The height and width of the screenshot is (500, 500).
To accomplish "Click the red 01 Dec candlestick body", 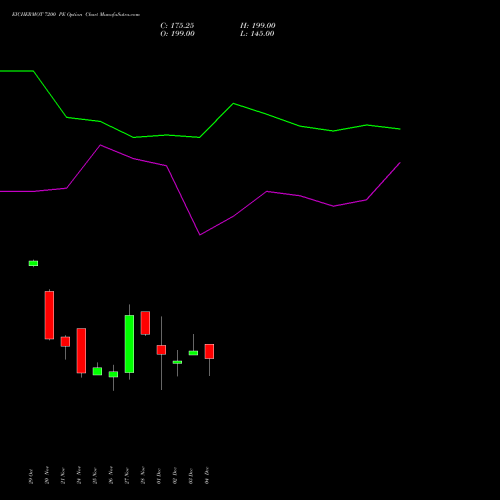I will (x=161, y=350).
